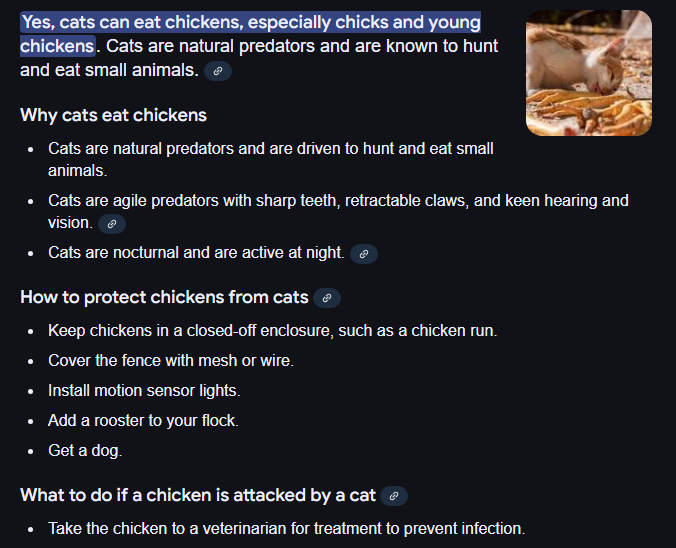
Task: Click the 'Why cats eat chickens' heading
Action: [x=113, y=115]
